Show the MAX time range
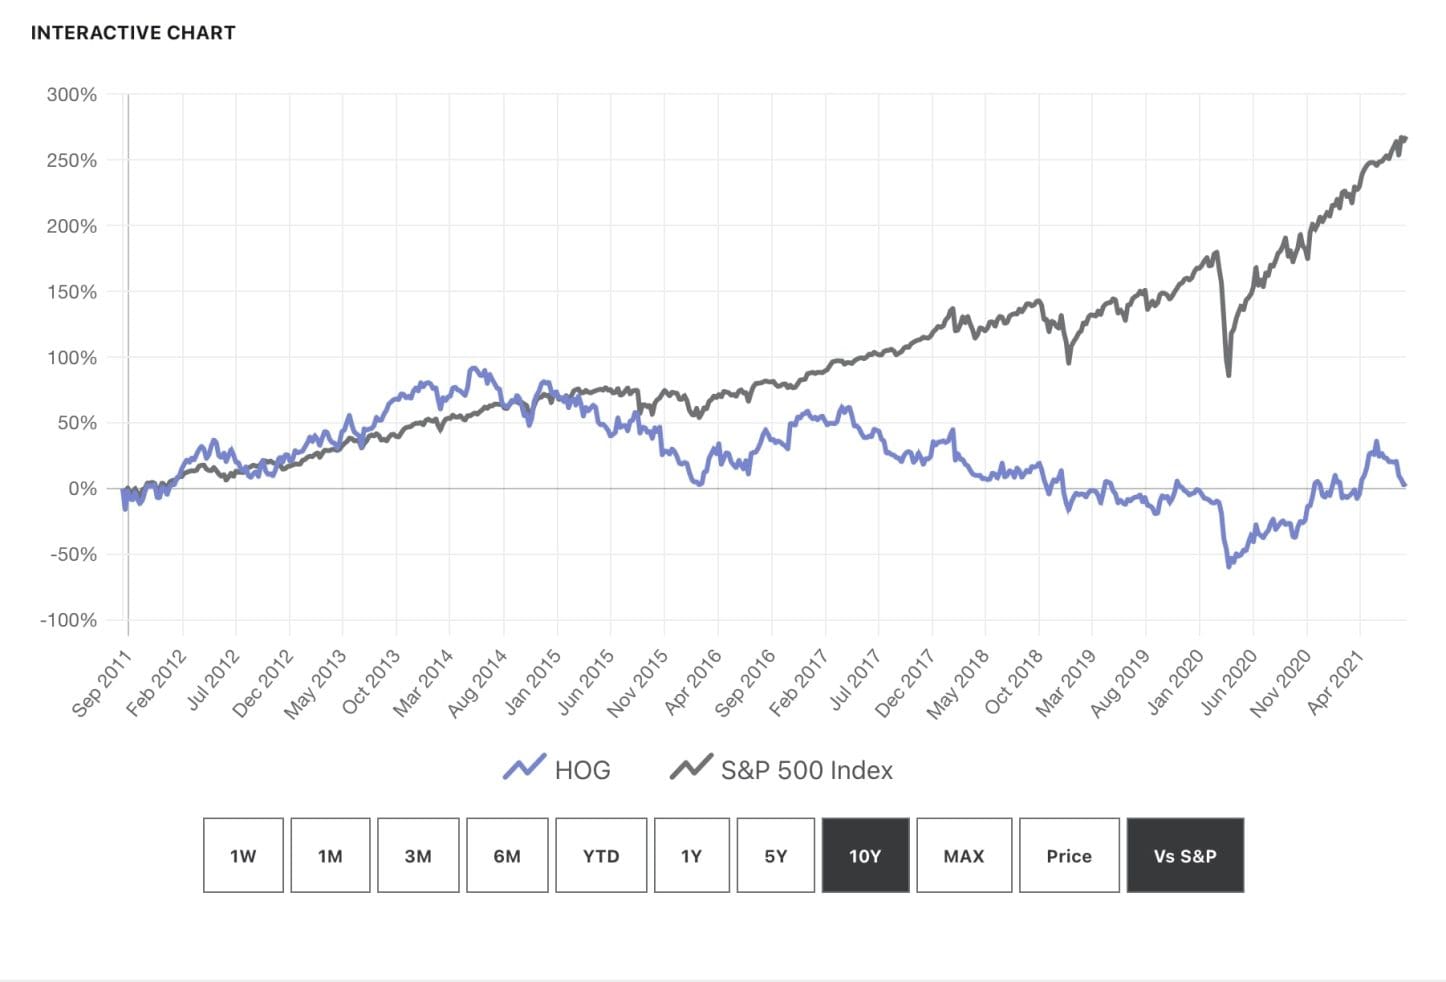This screenshot has width=1446, height=982. 964,855
